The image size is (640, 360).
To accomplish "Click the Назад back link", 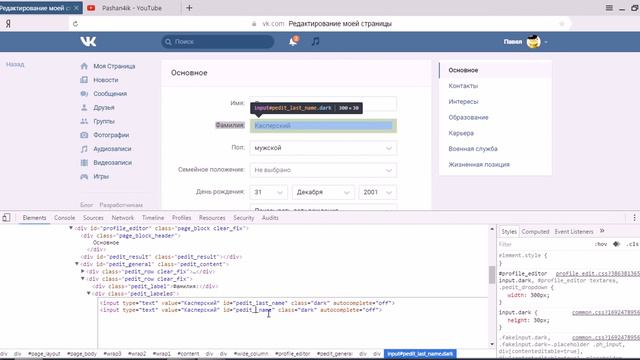I will [x=15, y=64].
